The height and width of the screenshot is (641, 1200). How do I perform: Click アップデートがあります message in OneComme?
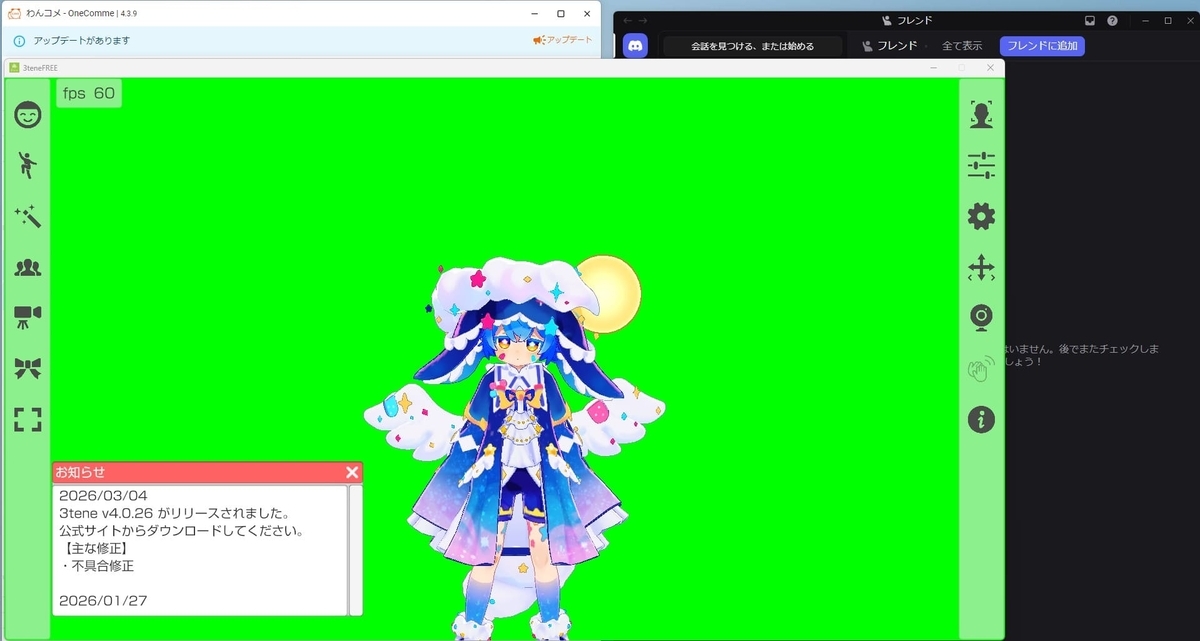click(x=82, y=41)
